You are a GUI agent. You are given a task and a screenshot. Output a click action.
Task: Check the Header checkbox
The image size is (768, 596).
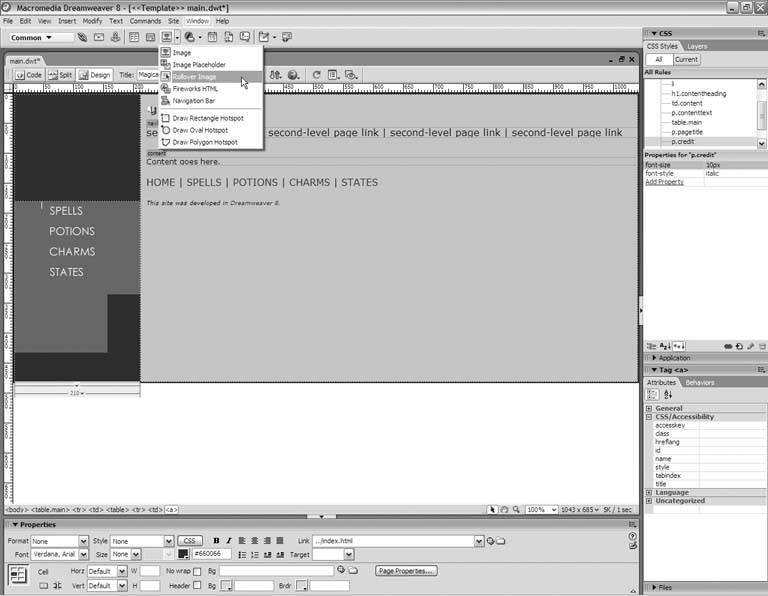tap(197, 585)
